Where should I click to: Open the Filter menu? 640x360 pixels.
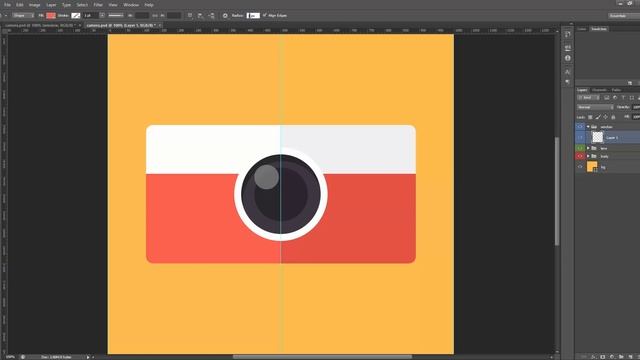click(98, 5)
